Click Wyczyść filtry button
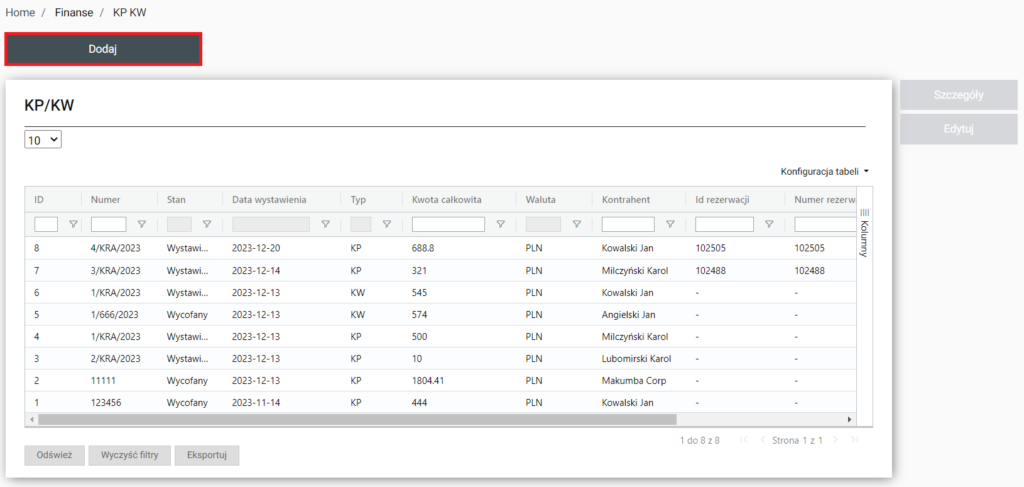The height and width of the screenshot is (487, 1024). click(x=129, y=455)
